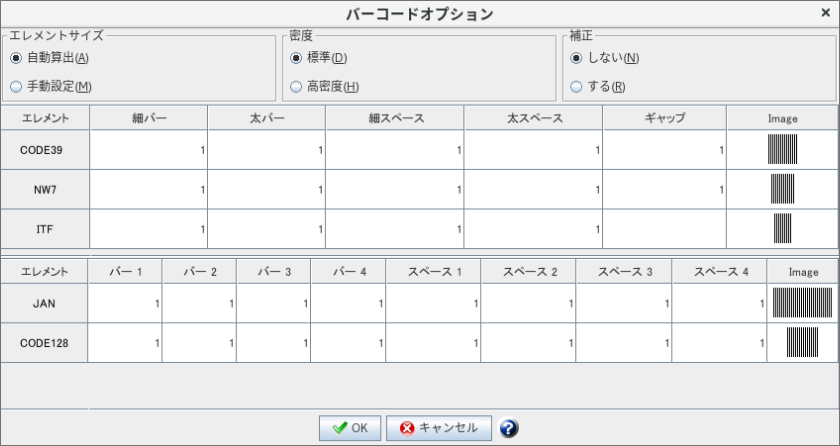The width and height of the screenshot is (840, 446).
Task: Choose 標準 density option
Action: click(x=296, y=58)
